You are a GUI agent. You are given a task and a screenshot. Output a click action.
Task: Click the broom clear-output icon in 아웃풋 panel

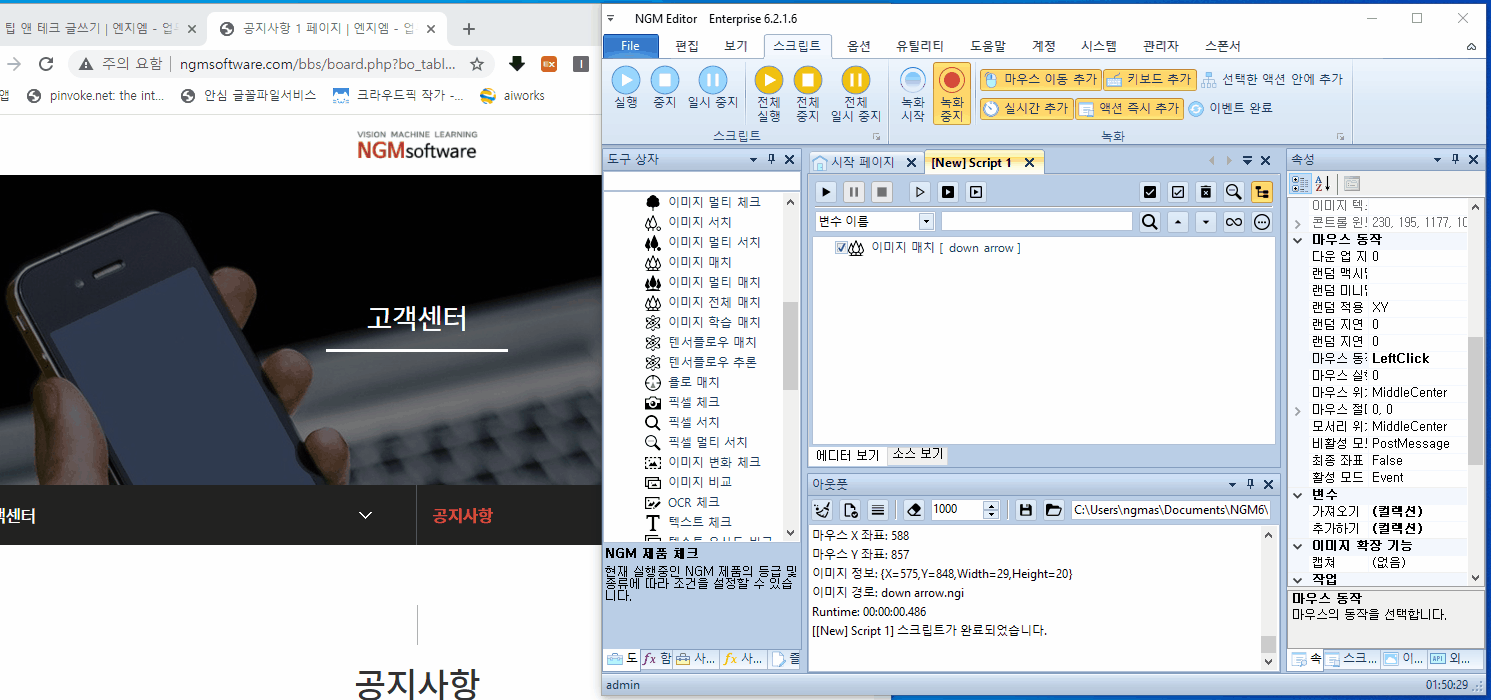coord(822,510)
